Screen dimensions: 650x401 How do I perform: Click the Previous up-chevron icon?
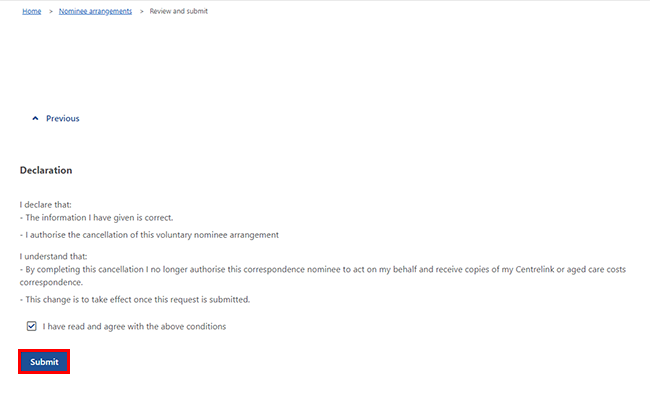pos(36,118)
